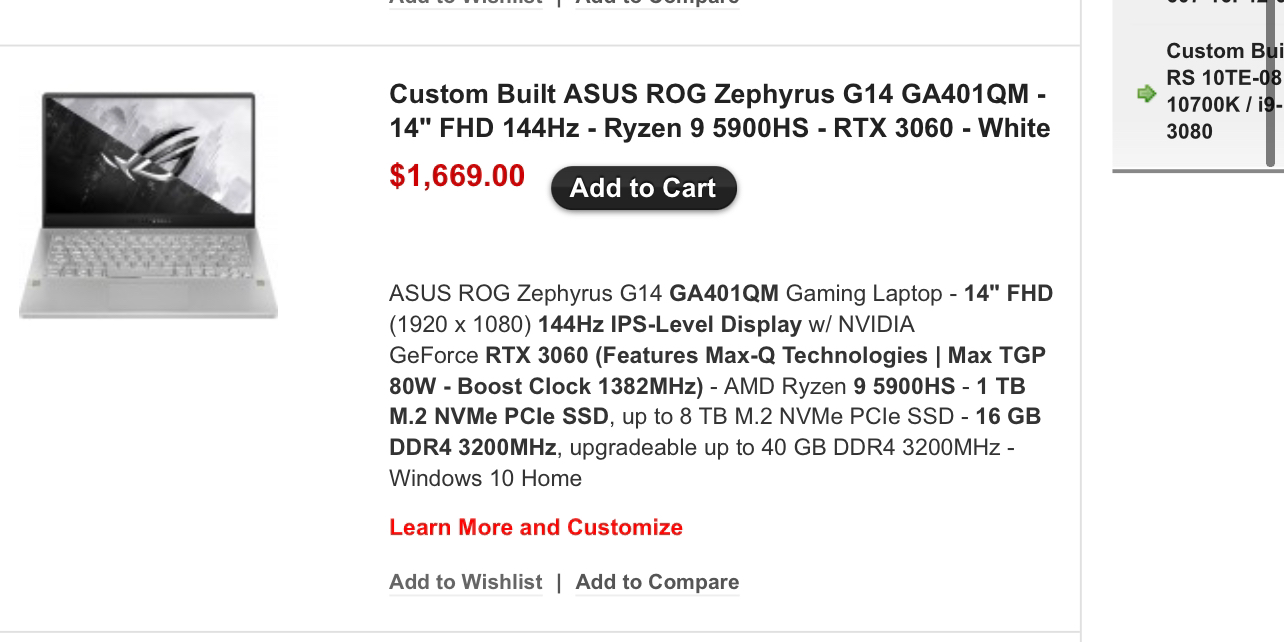This screenshot has height=642, width=1284.
Task: Open Learn More and Customize link
Action: click(x=536, y=527)
